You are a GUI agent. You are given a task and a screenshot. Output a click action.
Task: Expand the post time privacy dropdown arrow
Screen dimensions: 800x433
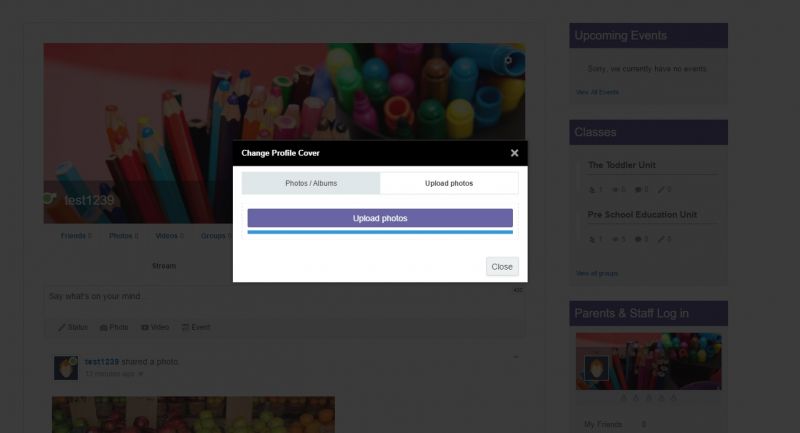(141, 374)
